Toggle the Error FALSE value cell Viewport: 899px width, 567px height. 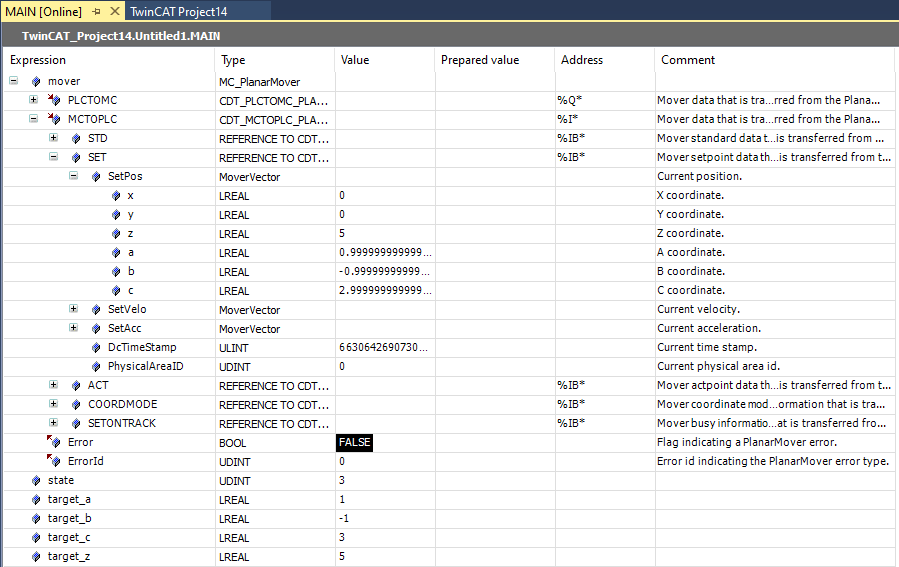tap(355, 442)
